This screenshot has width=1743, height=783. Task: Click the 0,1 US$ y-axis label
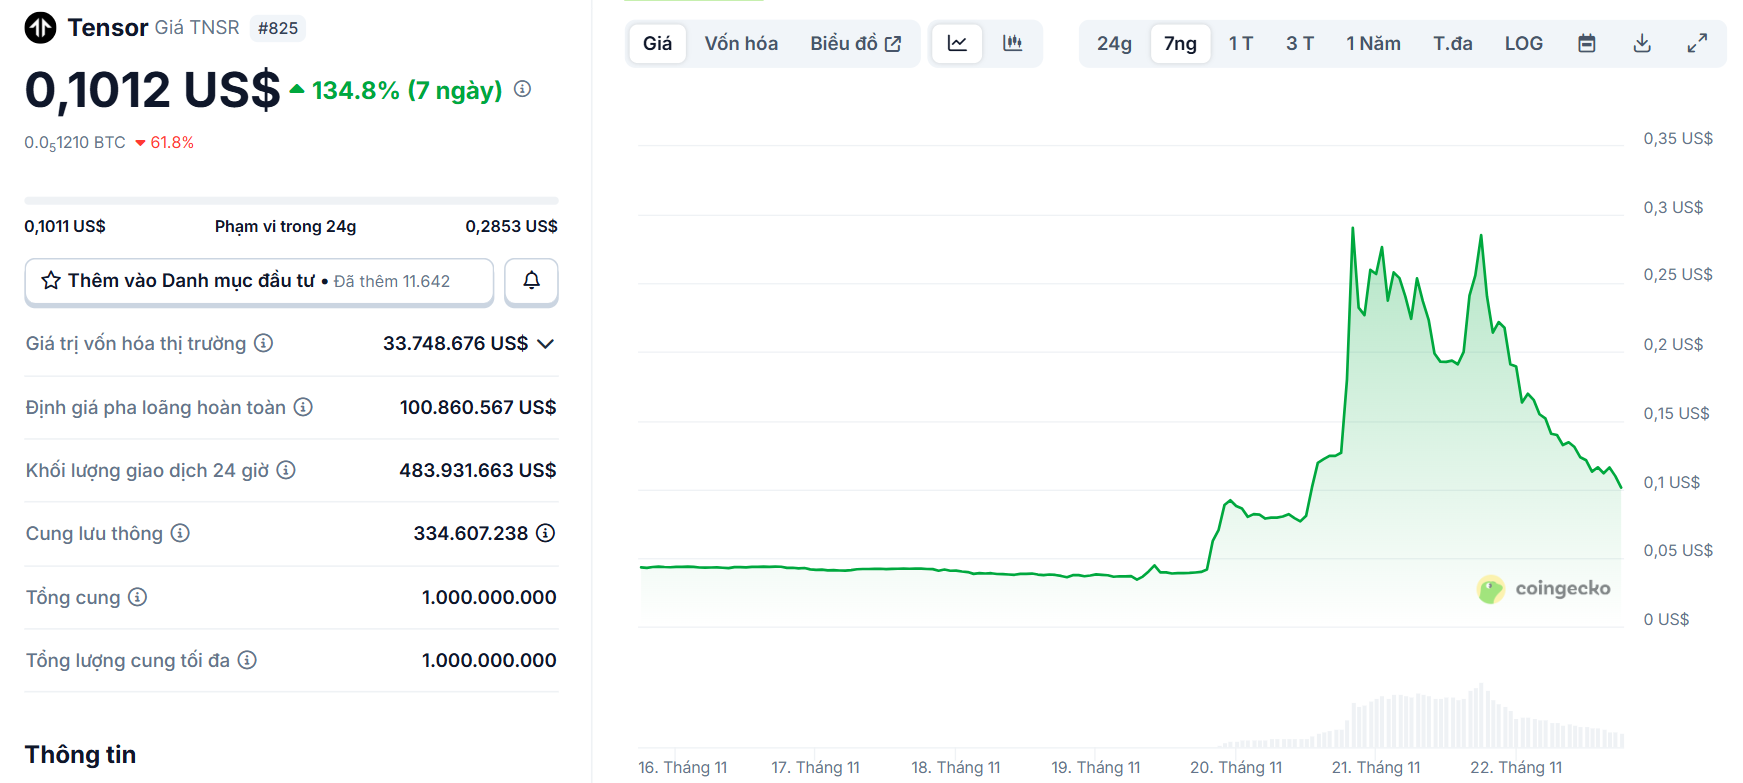coord(1672,482)
